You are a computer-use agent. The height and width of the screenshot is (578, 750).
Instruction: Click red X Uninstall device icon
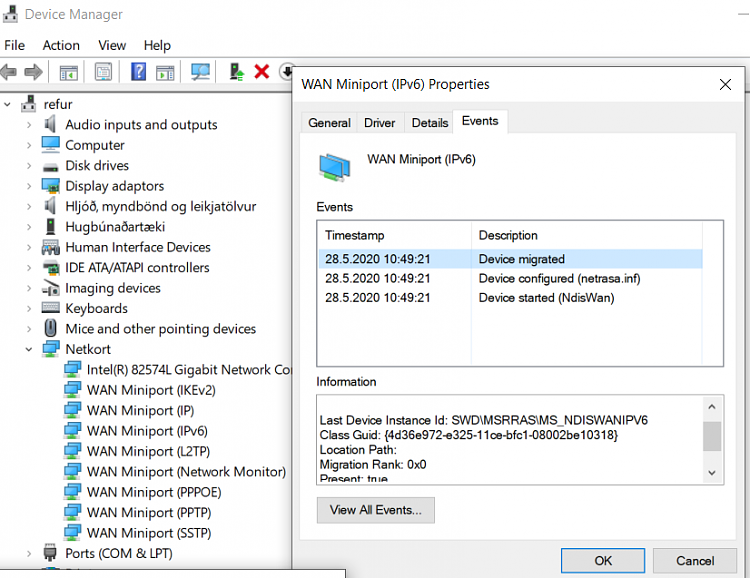262,72
